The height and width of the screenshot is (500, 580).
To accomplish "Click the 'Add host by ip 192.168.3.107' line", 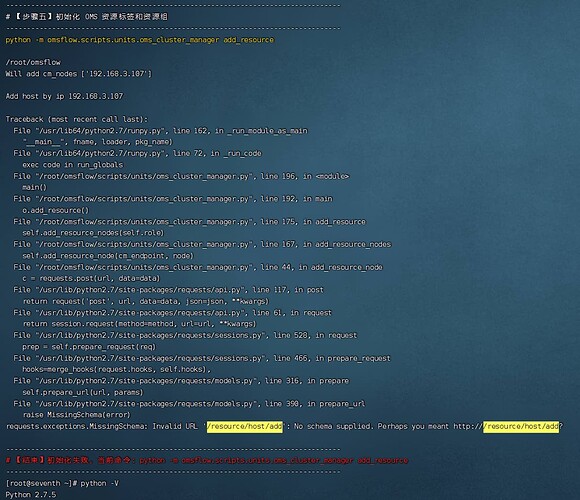I will (x=64, y=97).
